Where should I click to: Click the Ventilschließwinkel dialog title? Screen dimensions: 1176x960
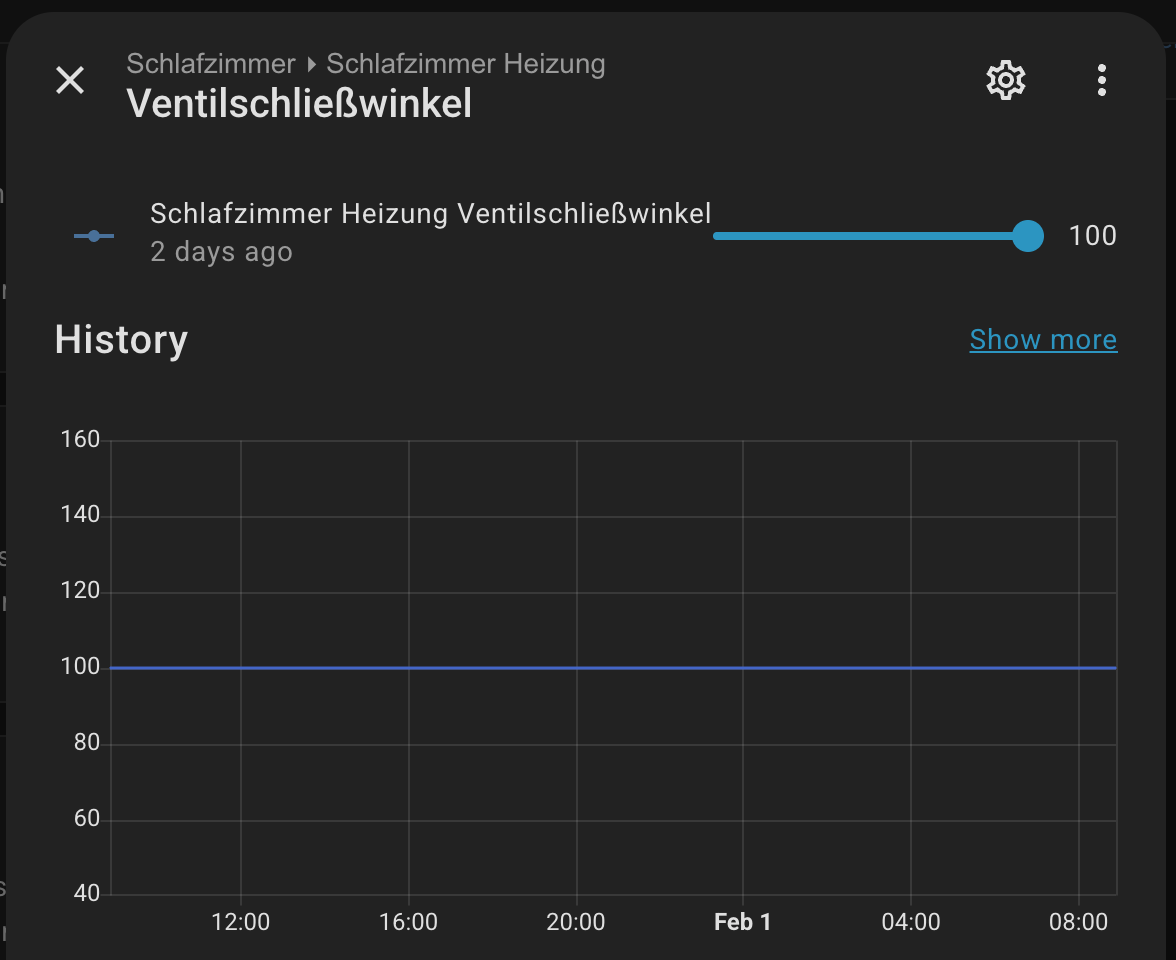(x=299, y=104)
